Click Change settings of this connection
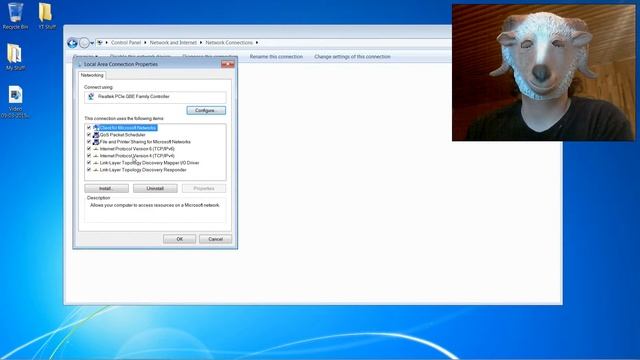This screenshot has width=640, height=360. click(352, 57)
